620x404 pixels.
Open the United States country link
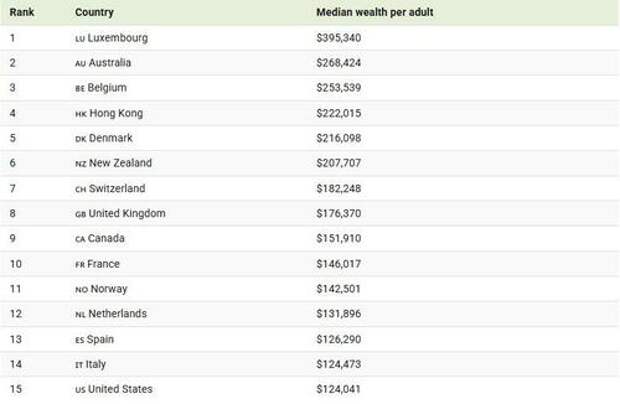[x=120, y=389]
